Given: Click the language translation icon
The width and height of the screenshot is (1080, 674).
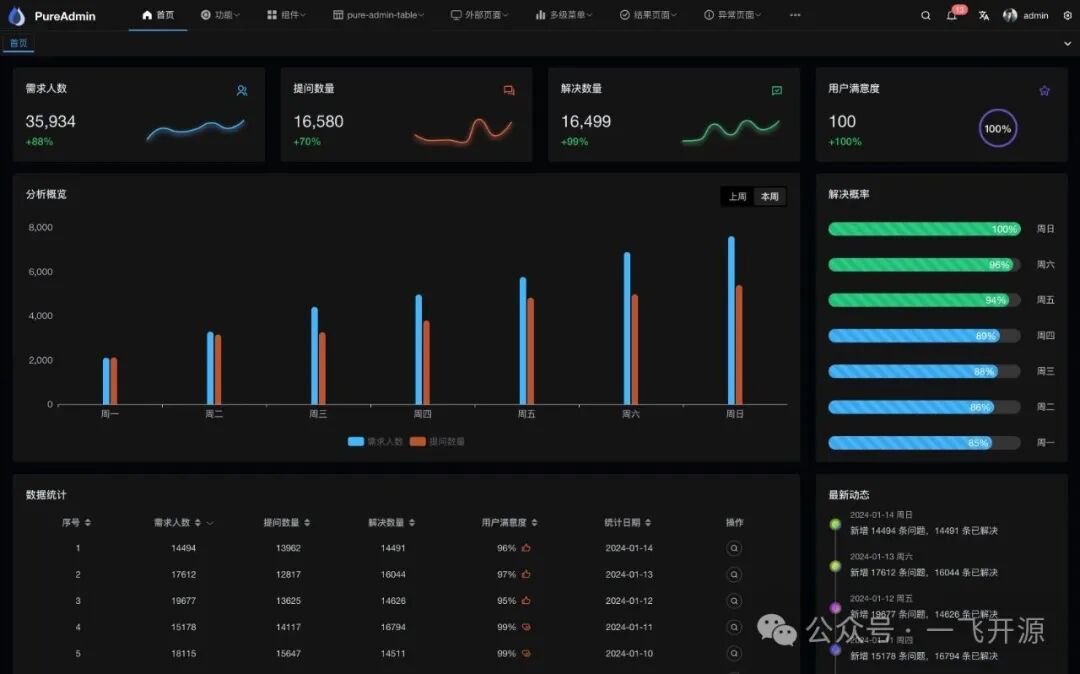Looking at the screenshot, I should click(x=984, y=15).
